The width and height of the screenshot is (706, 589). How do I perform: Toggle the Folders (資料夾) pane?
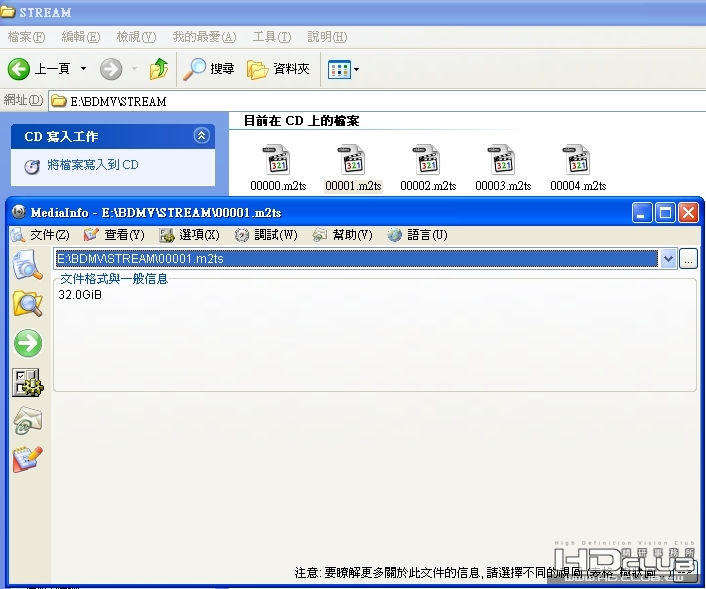coord(278,69)
